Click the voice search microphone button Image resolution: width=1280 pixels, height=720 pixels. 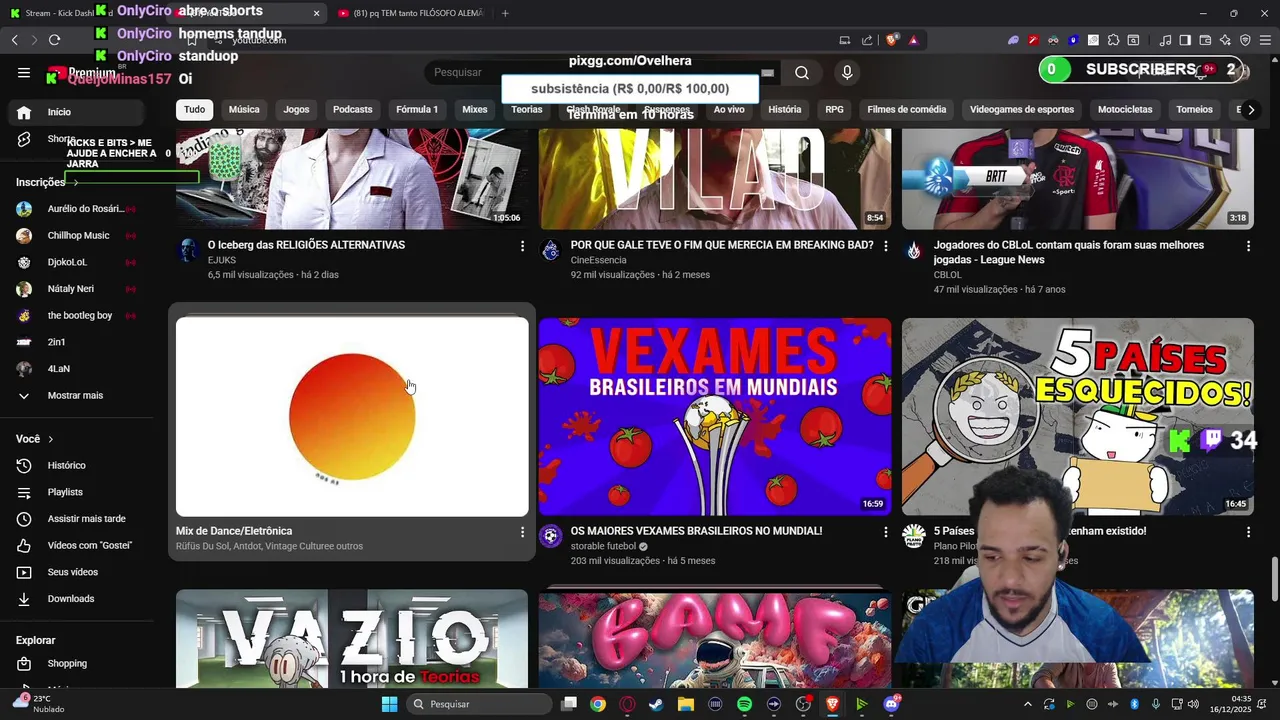coord(847,72)
